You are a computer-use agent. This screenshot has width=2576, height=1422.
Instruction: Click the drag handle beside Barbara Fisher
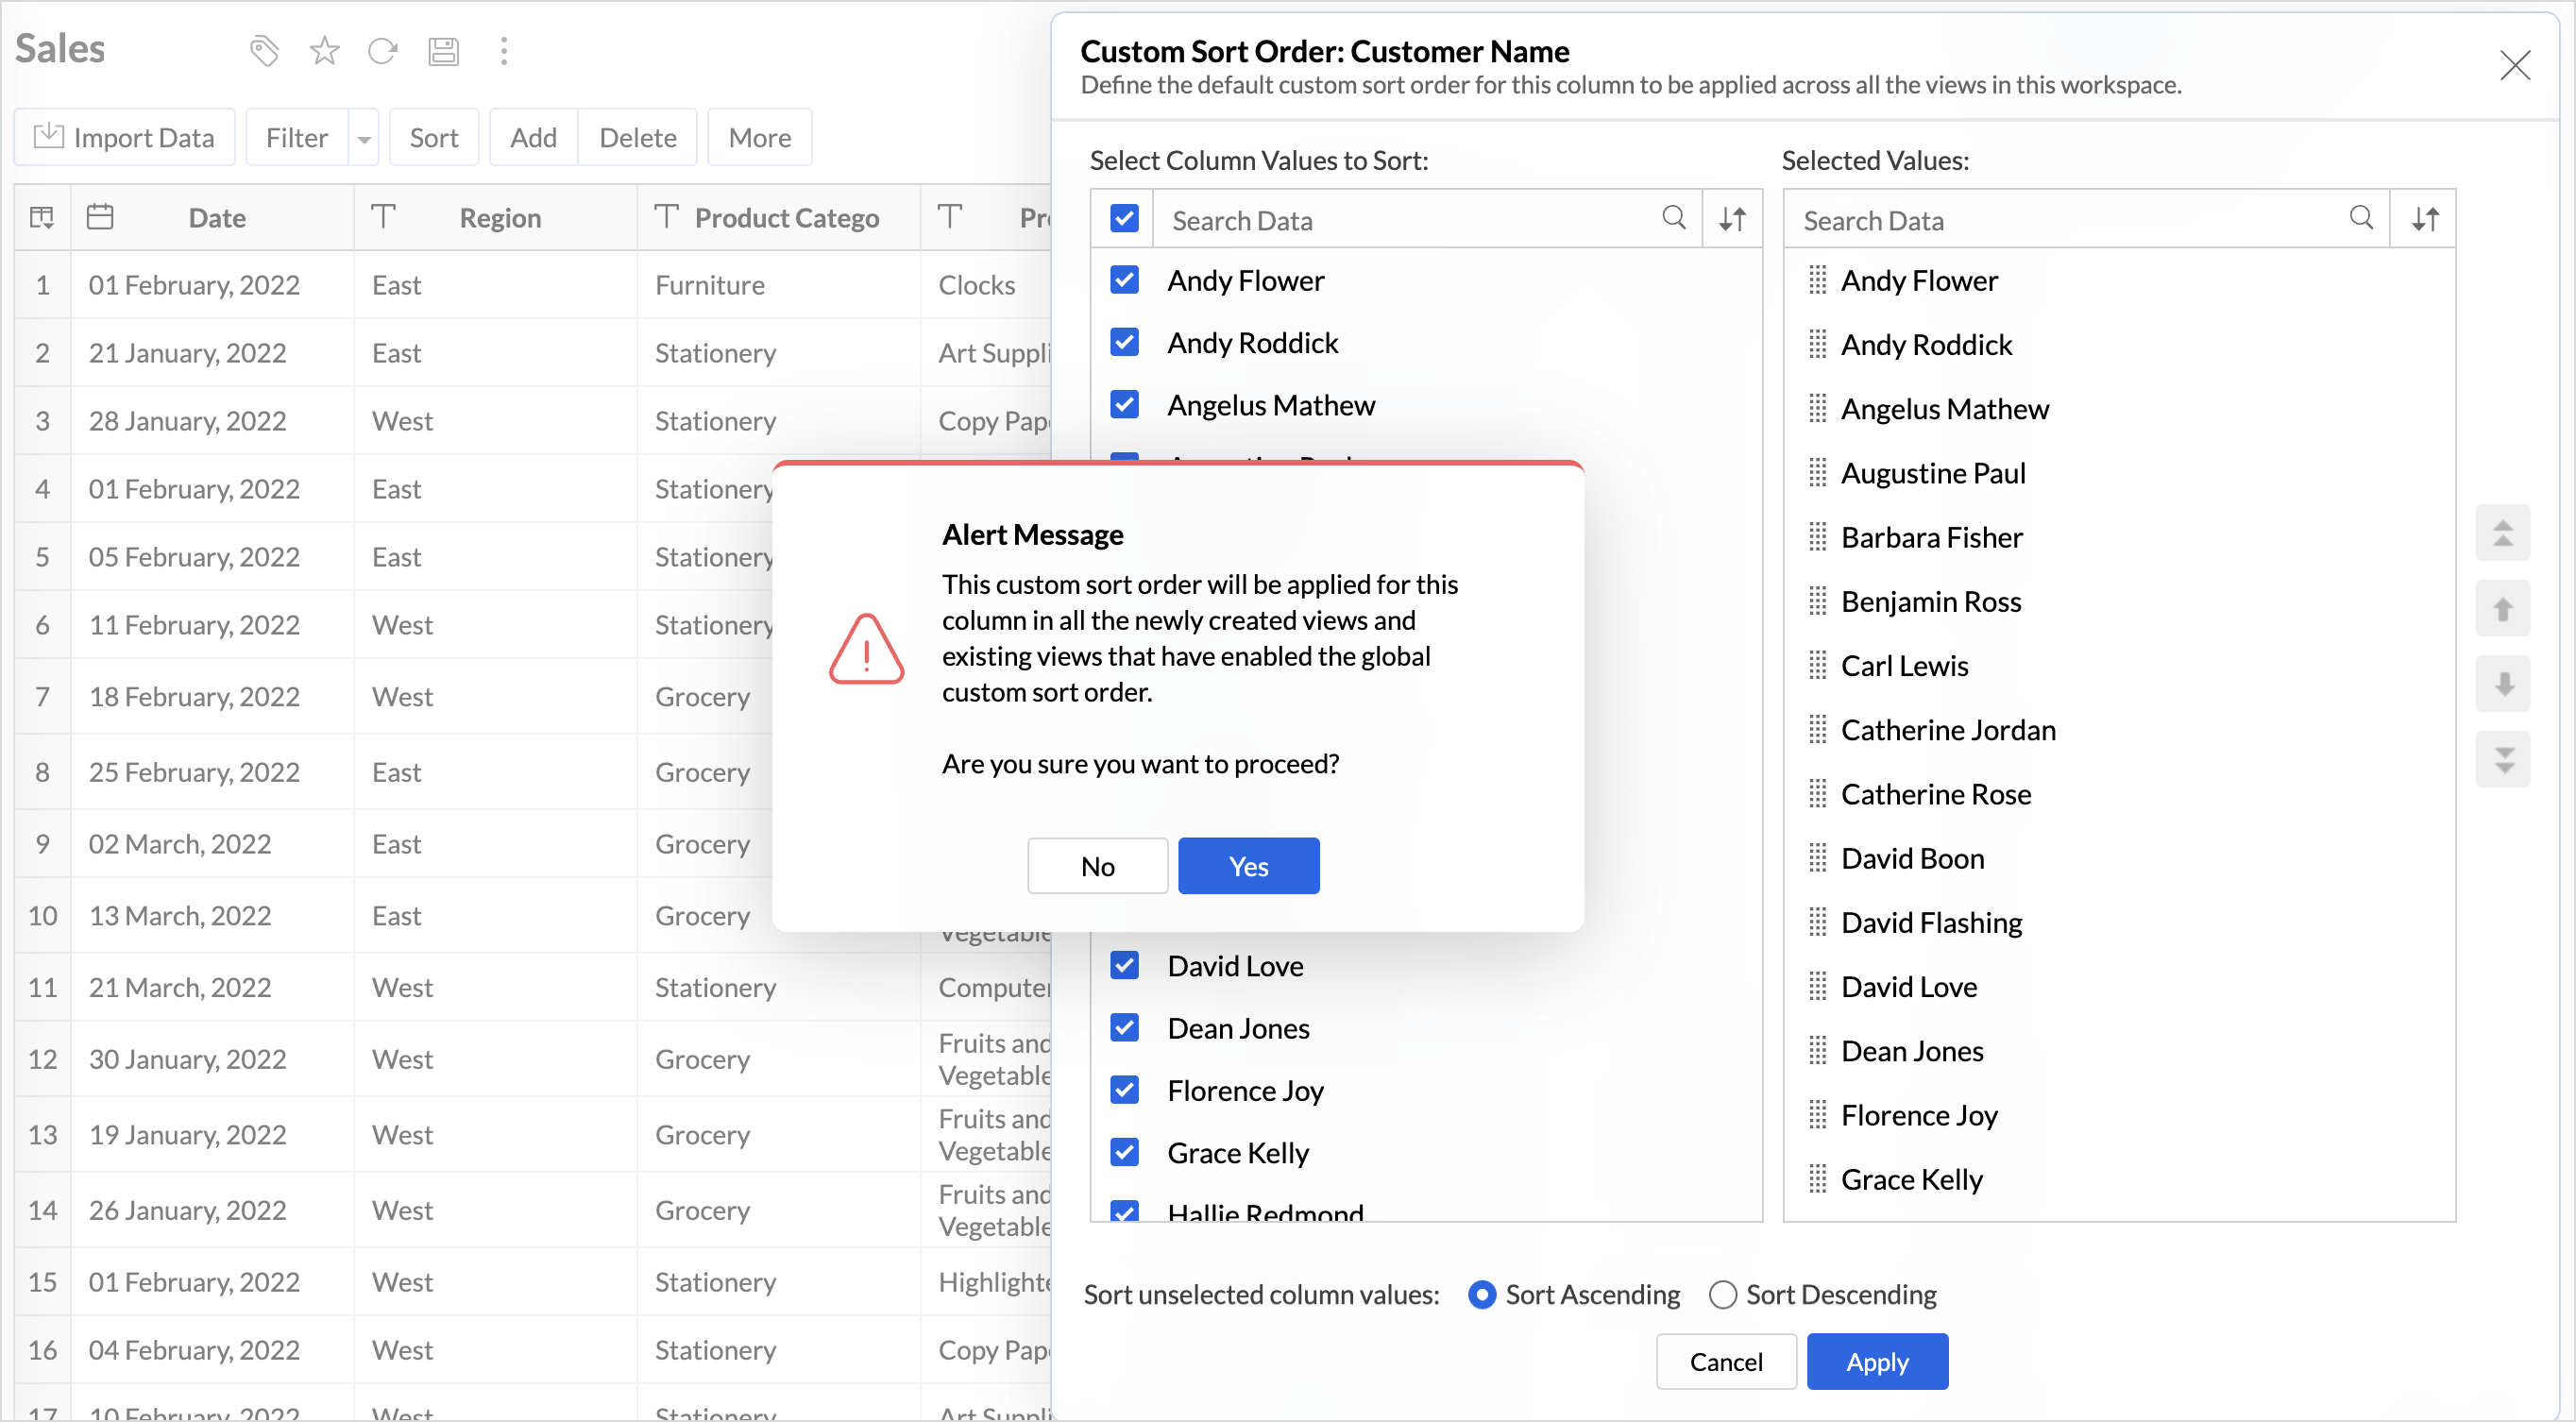tap(1817, 537)
